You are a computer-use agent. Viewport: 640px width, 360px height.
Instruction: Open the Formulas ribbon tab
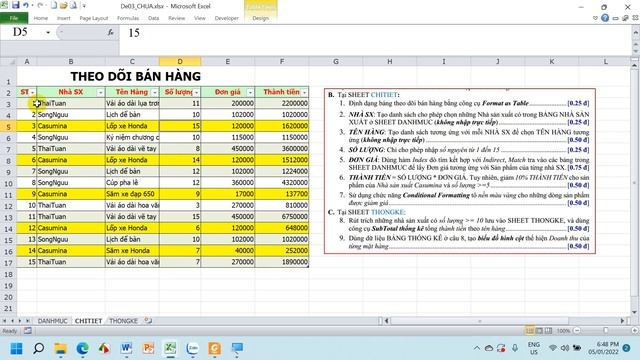[x=128, y=18]
